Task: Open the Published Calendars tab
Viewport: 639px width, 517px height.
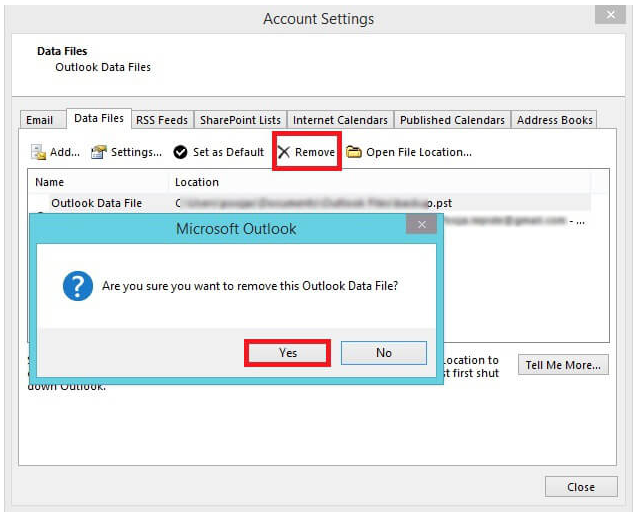Action: (x=452, y=120)
